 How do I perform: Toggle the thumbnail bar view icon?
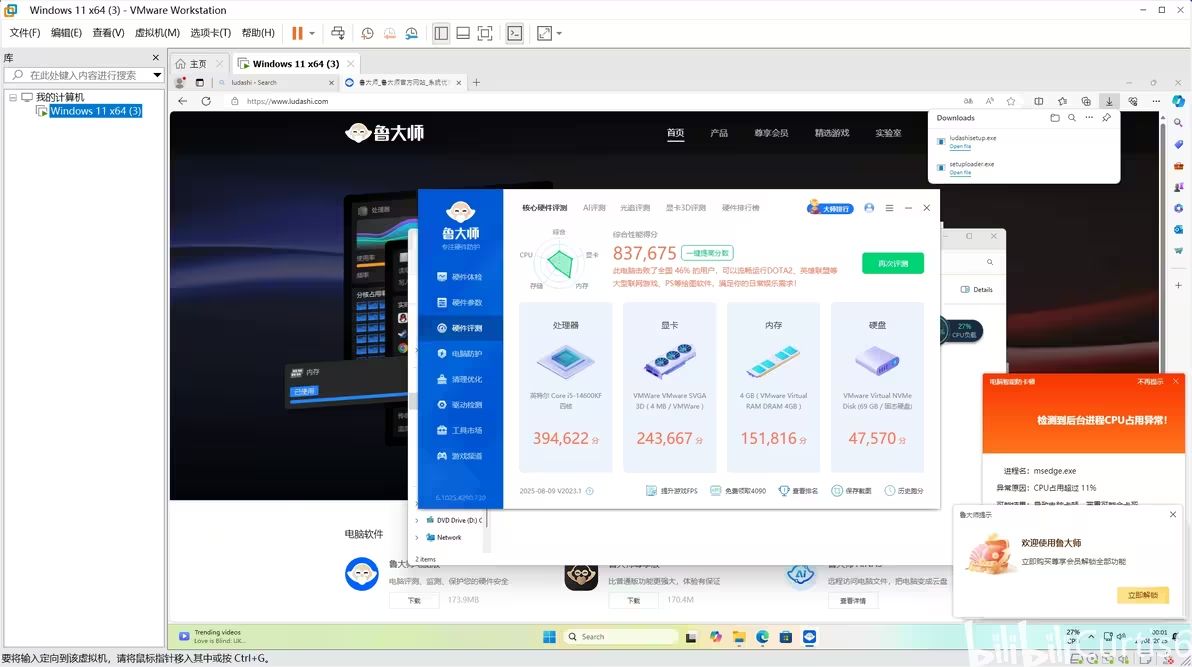pos(463,33)
